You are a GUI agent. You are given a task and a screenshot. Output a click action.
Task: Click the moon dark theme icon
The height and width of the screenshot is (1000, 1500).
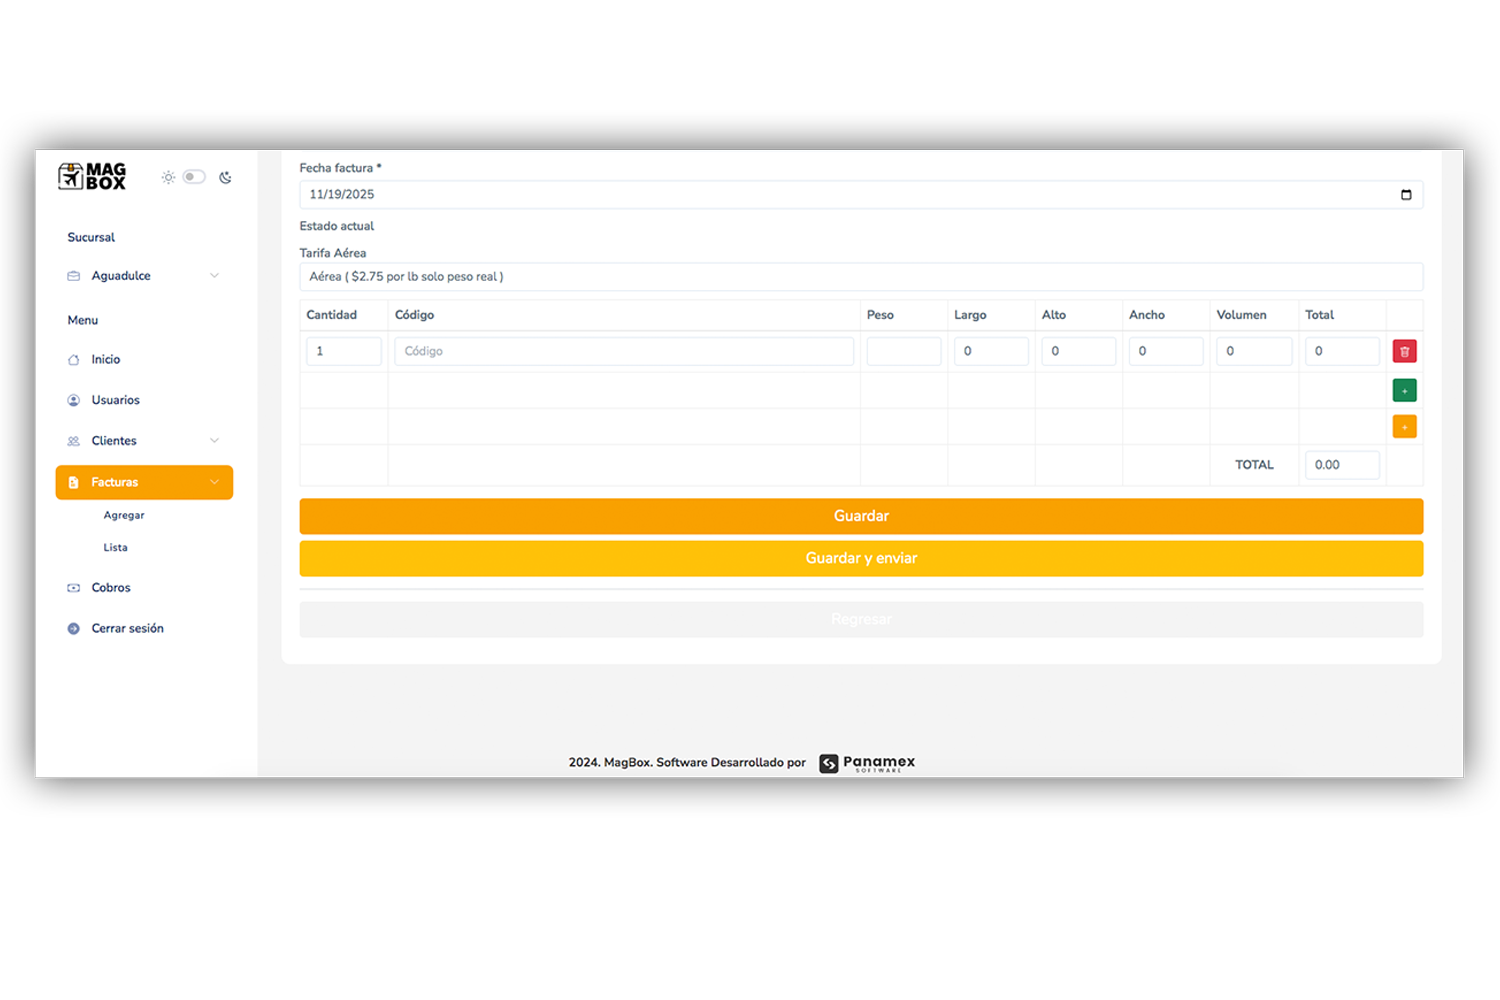point(225,178)
